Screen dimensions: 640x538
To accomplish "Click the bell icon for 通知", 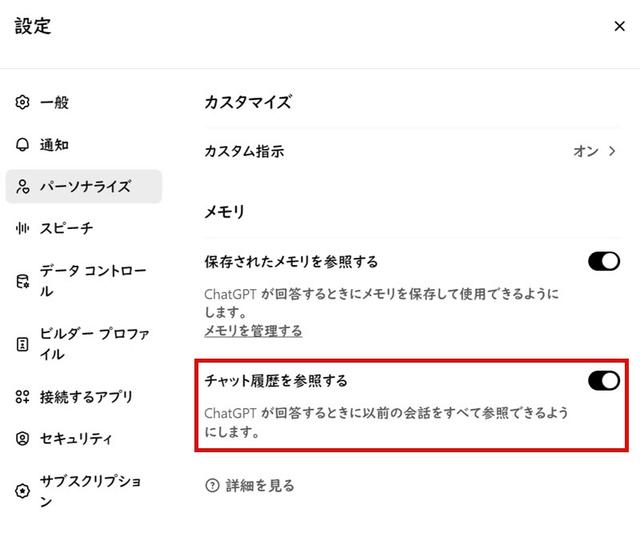I will pyautogui.click(x=23, y=145).
